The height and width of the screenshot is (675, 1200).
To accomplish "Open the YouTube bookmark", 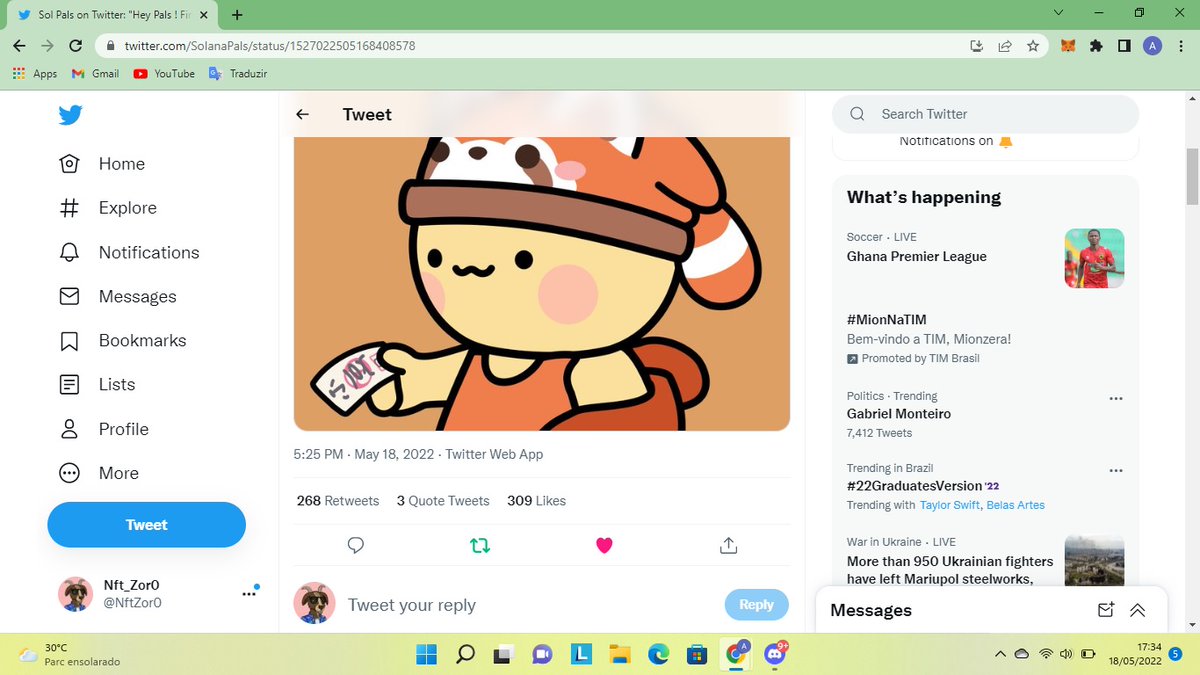I will tap(164, 74).
